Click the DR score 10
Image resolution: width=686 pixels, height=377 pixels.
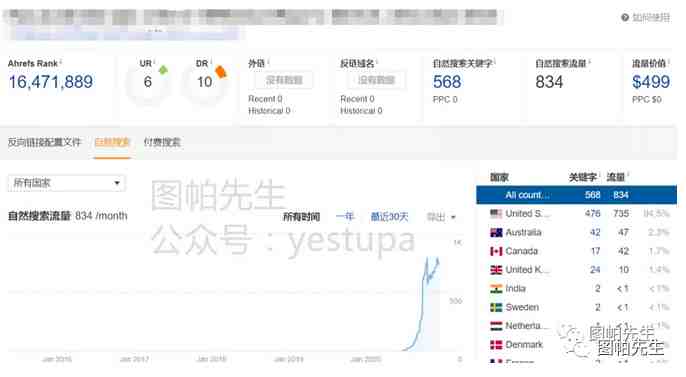204,82
